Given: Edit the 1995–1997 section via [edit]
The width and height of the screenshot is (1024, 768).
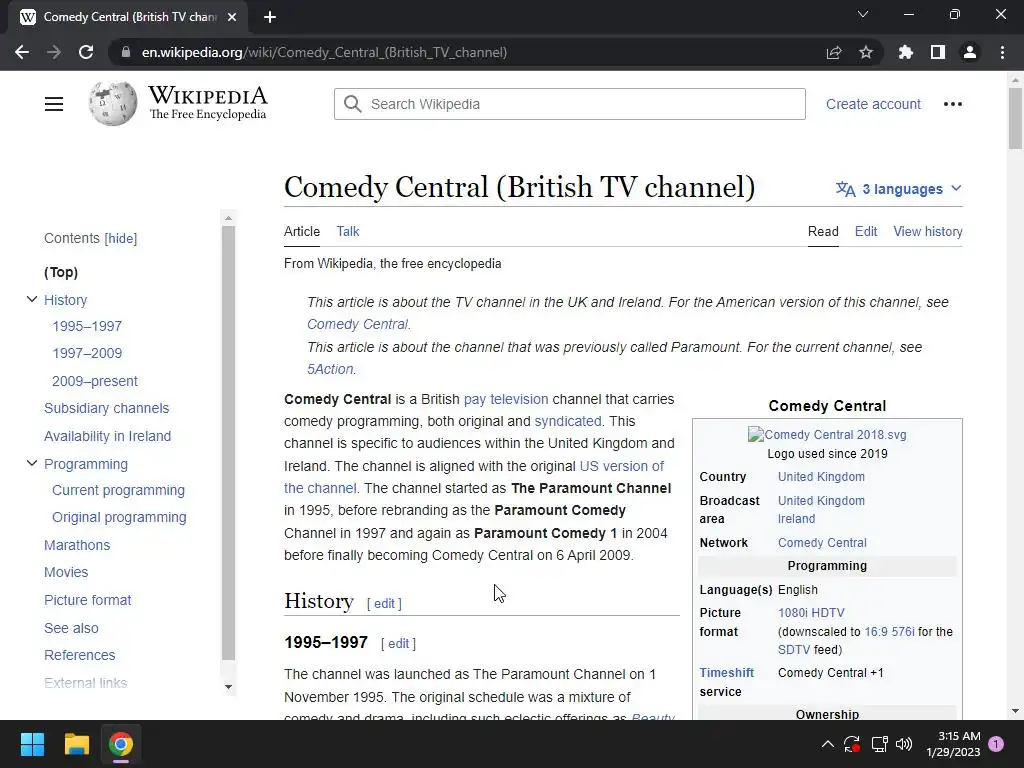Looking at the screenshot, I should click(x=398, y=644).
